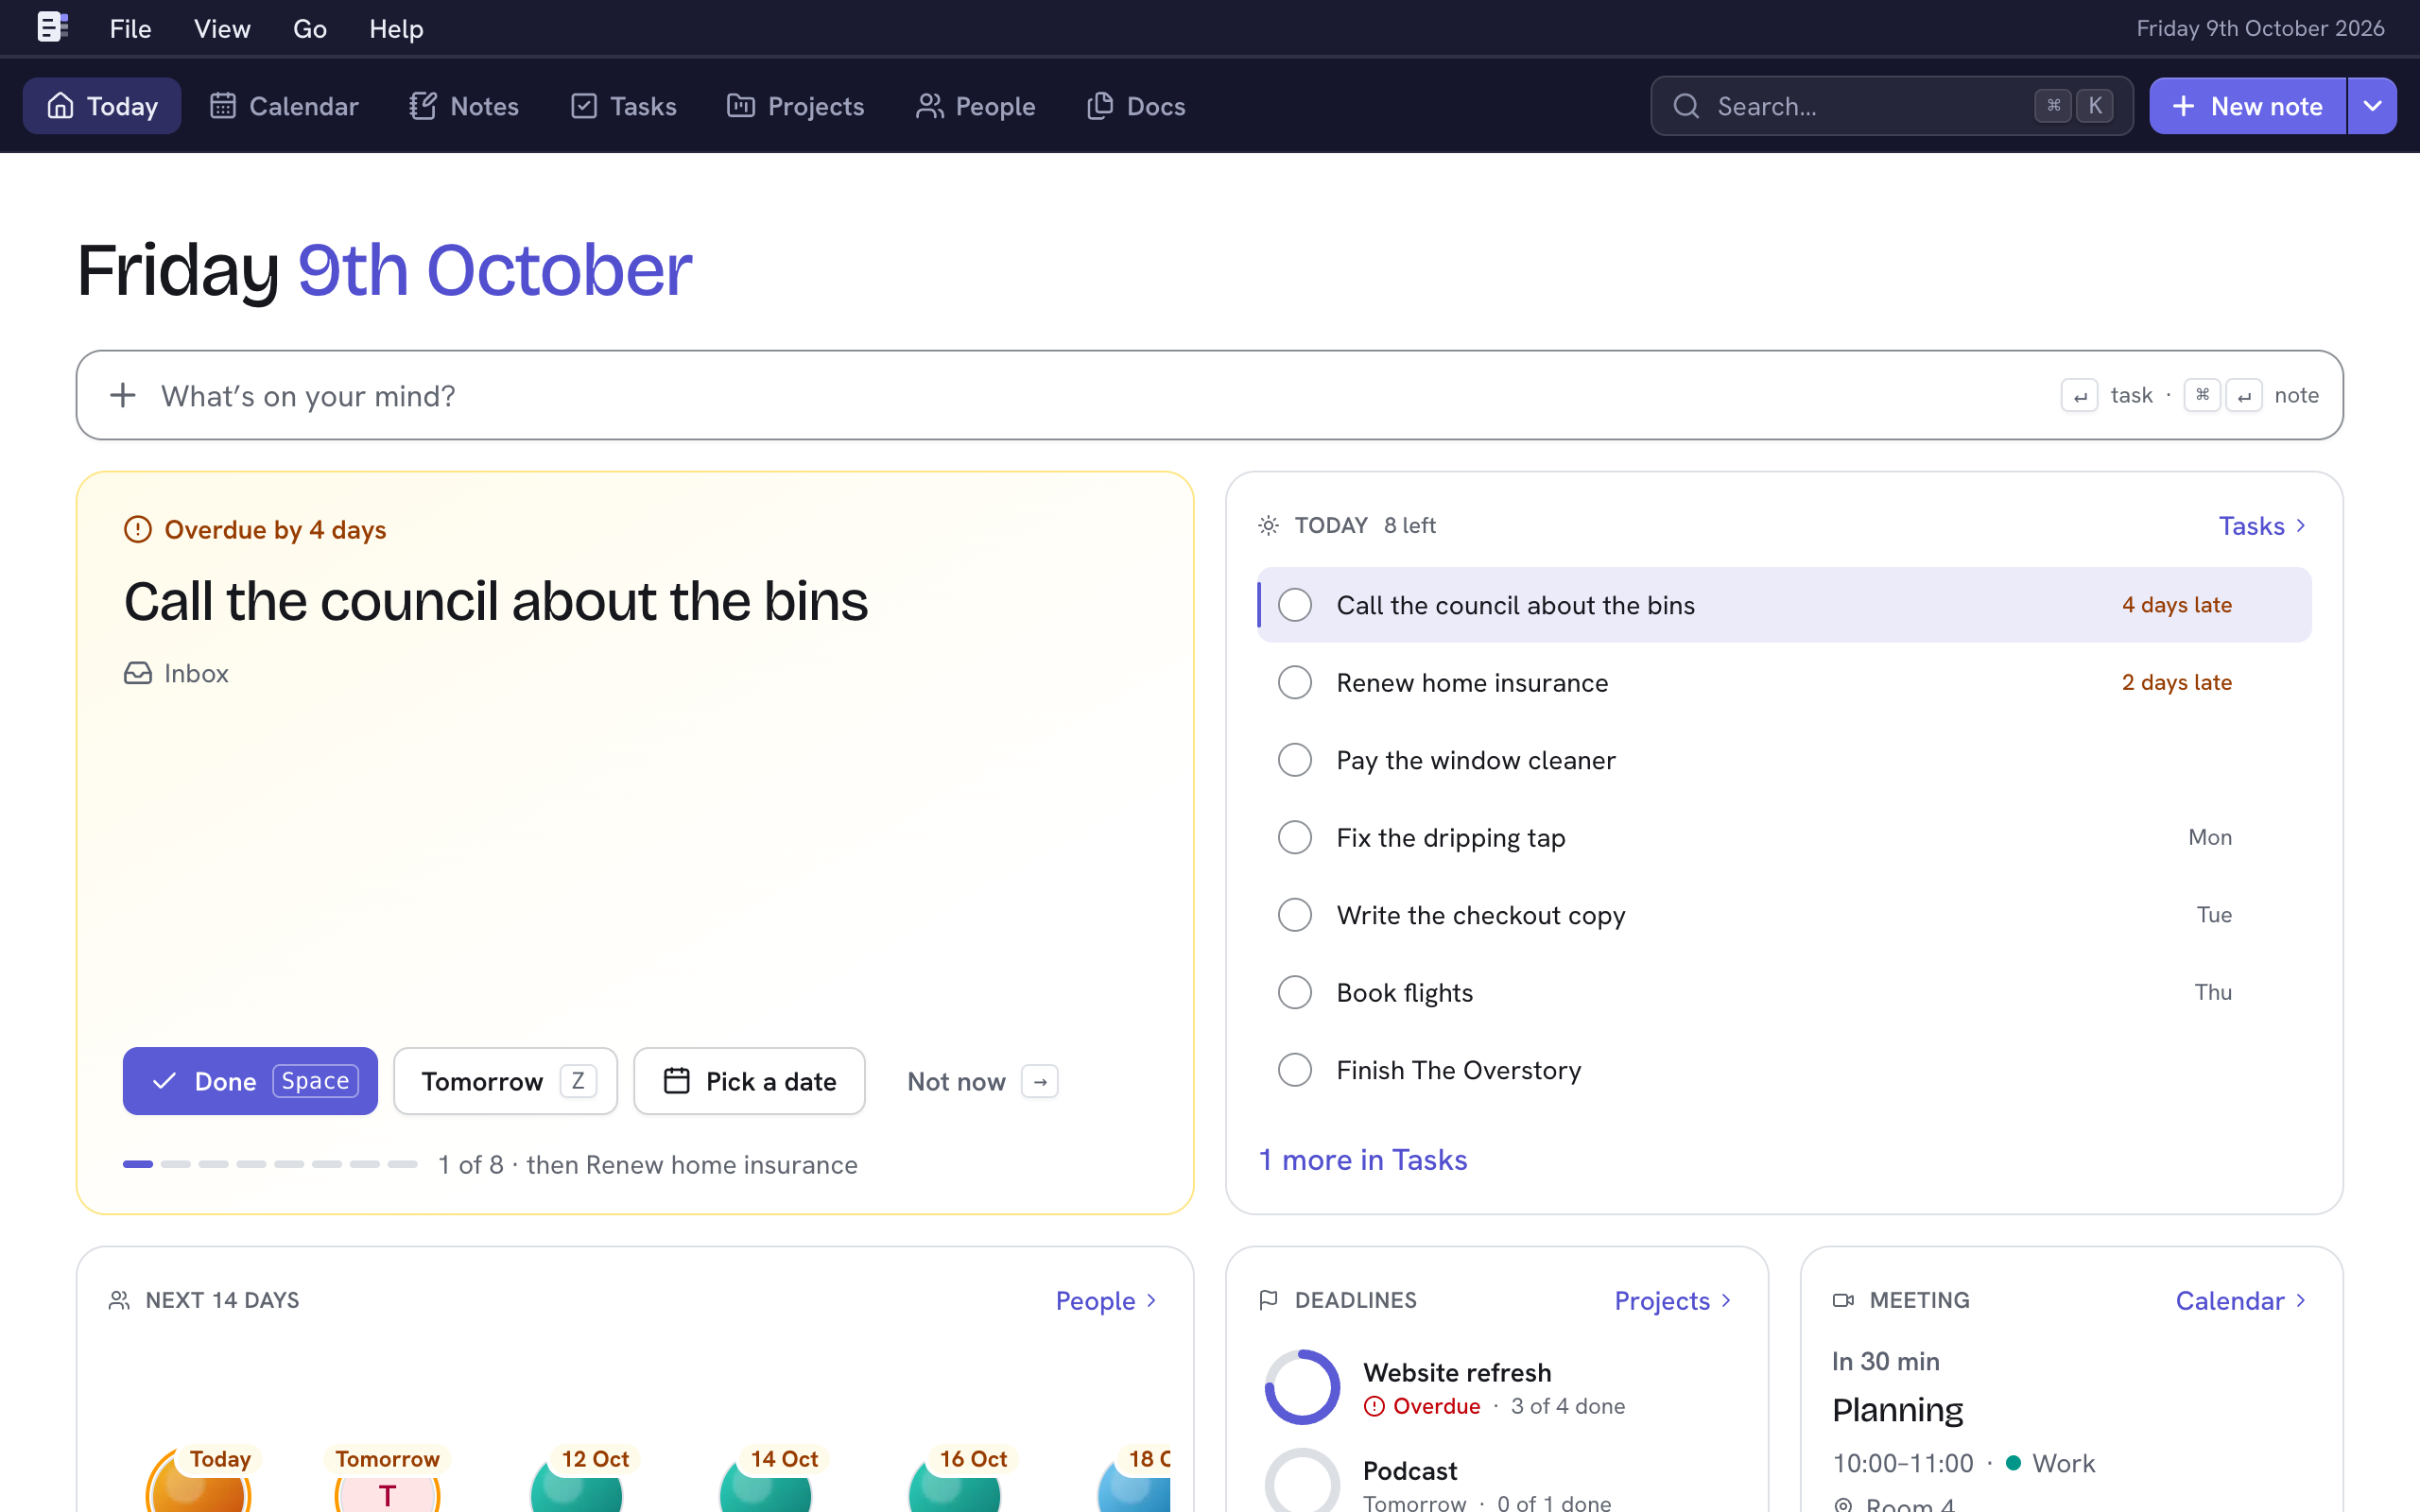Image resolution: width=2420 pixels, height=1512 pixels.
Task: Open the Calendar tab
Action: click(x=284, y=106)
